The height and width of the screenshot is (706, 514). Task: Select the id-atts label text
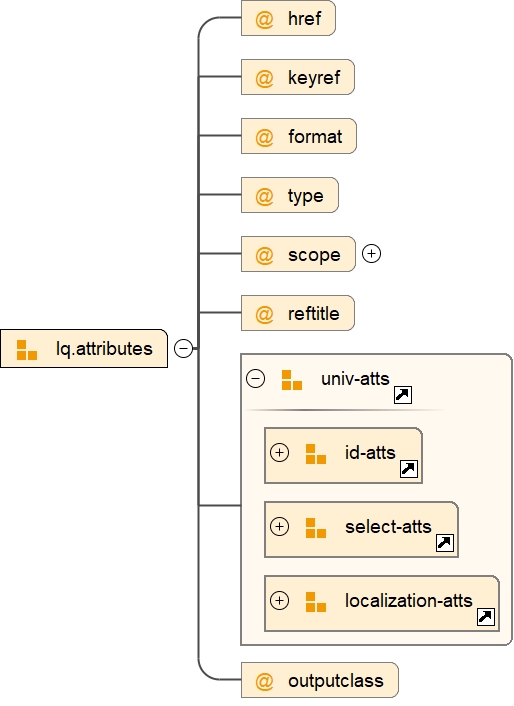click(x=370, y=453)
